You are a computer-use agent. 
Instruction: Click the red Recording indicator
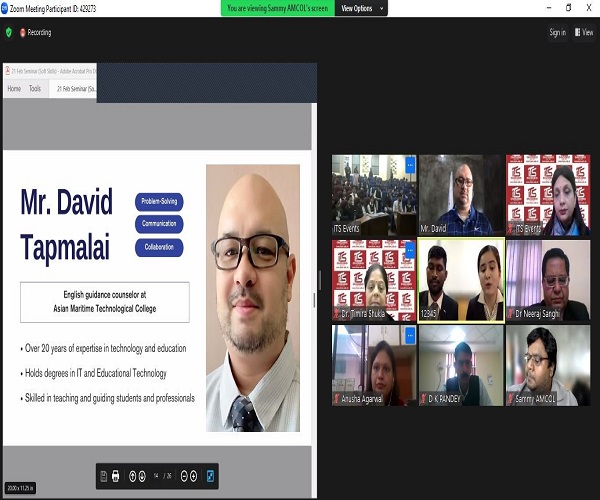35,33
